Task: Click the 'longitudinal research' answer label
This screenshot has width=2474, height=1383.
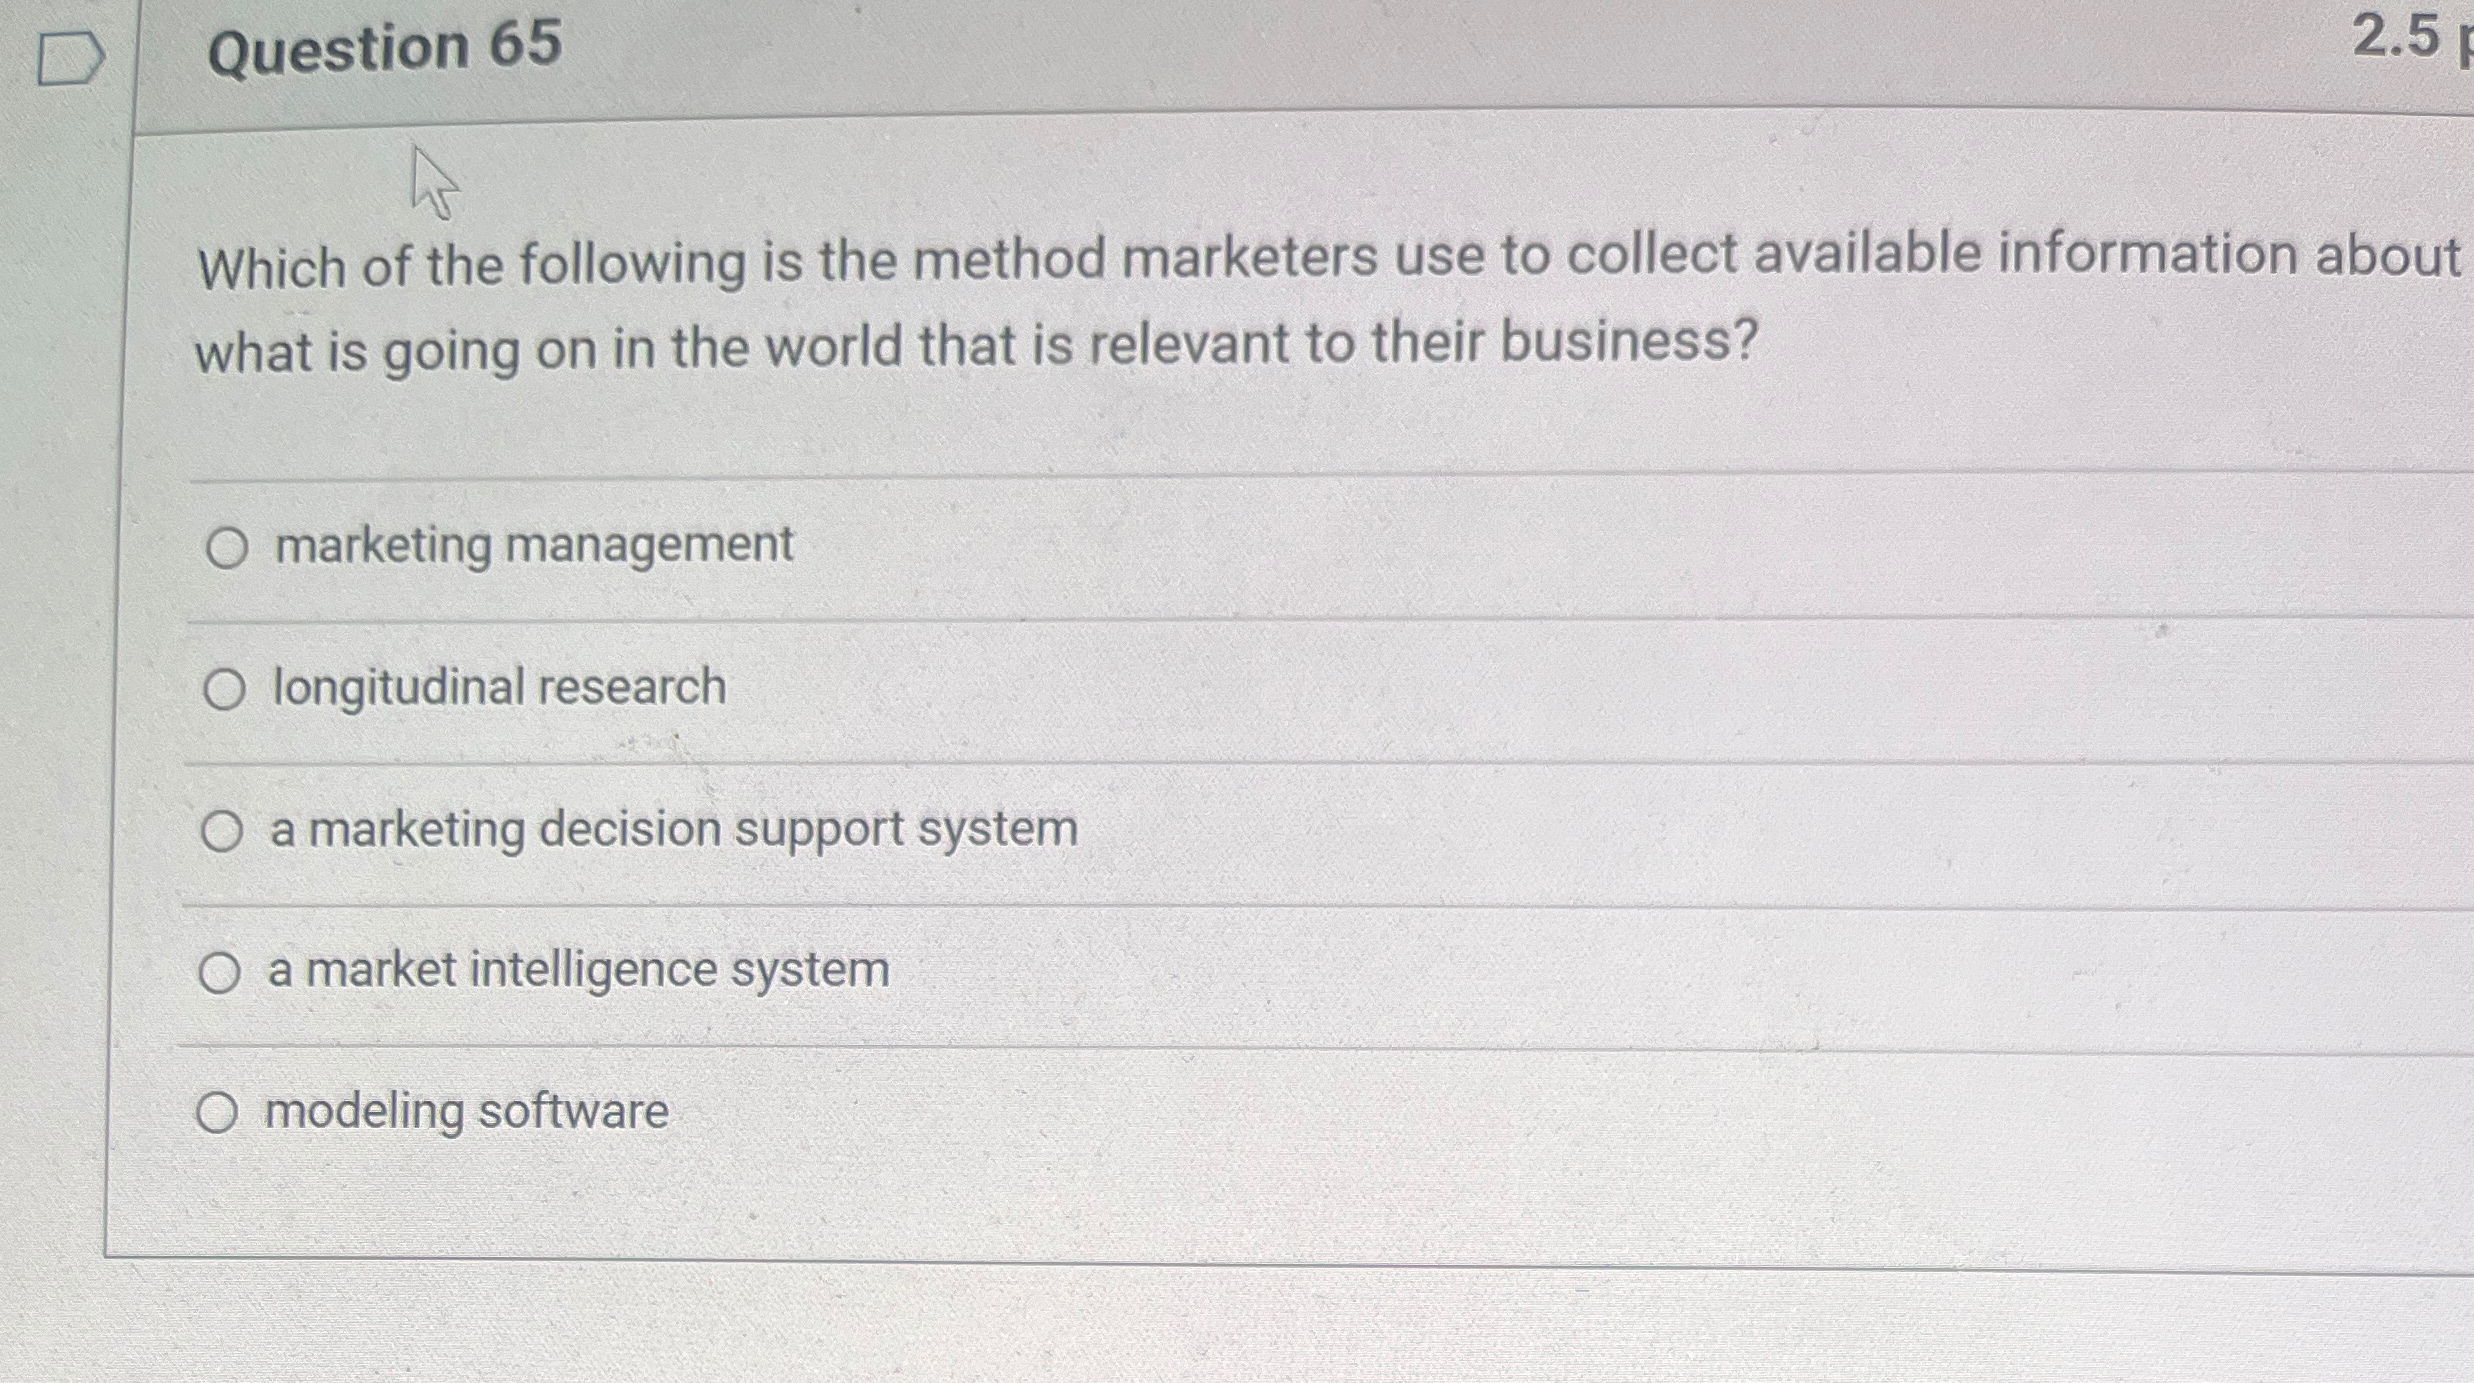Action: (500, 687)
